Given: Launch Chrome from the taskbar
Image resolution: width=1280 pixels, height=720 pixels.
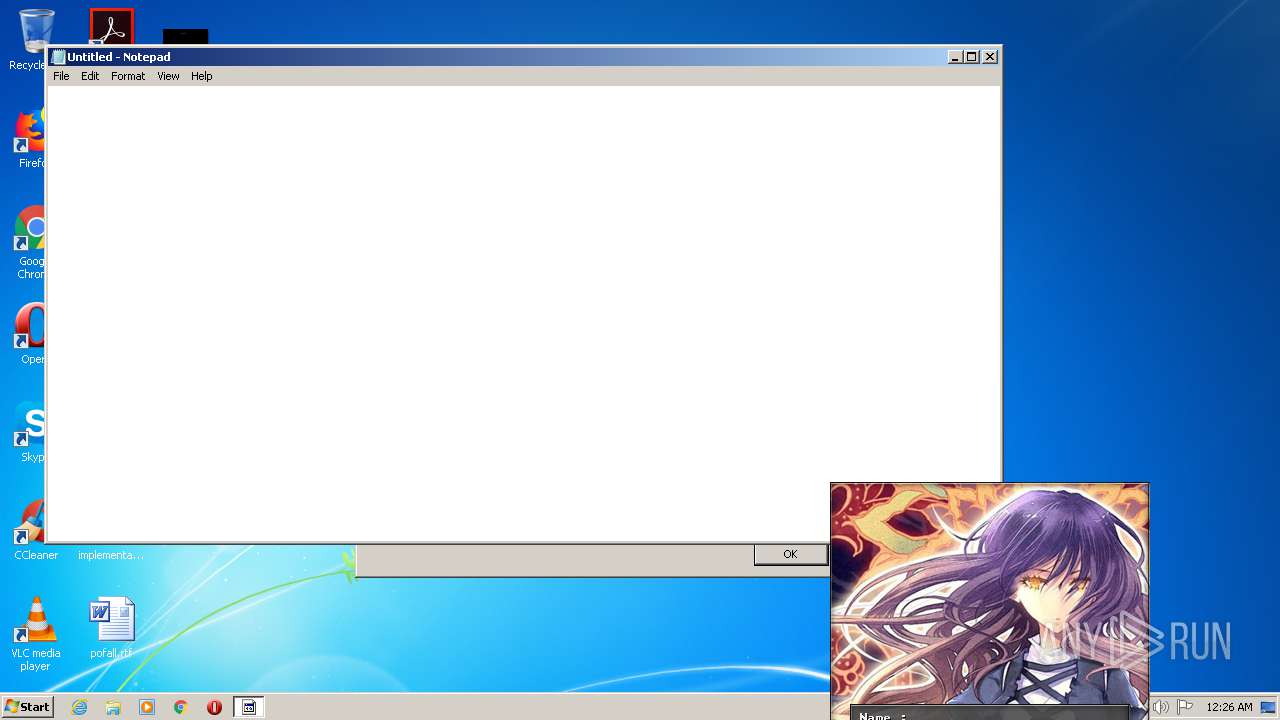Looking at the screenshot, I should (x=180, y=707).
